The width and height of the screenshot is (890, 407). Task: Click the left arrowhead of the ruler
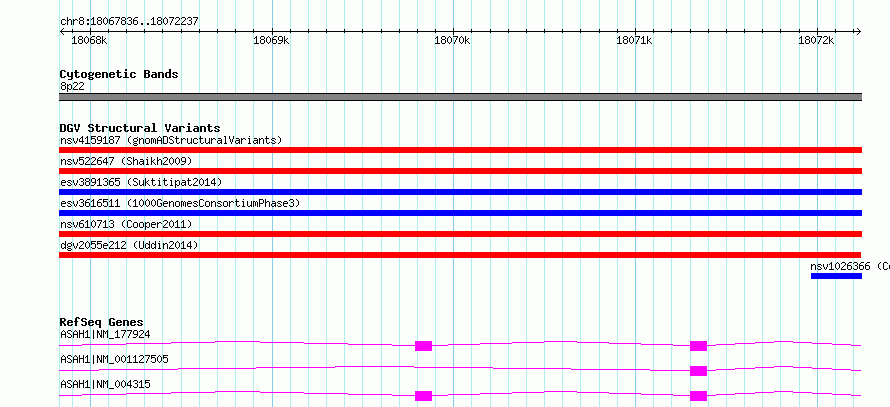[62, 32]
